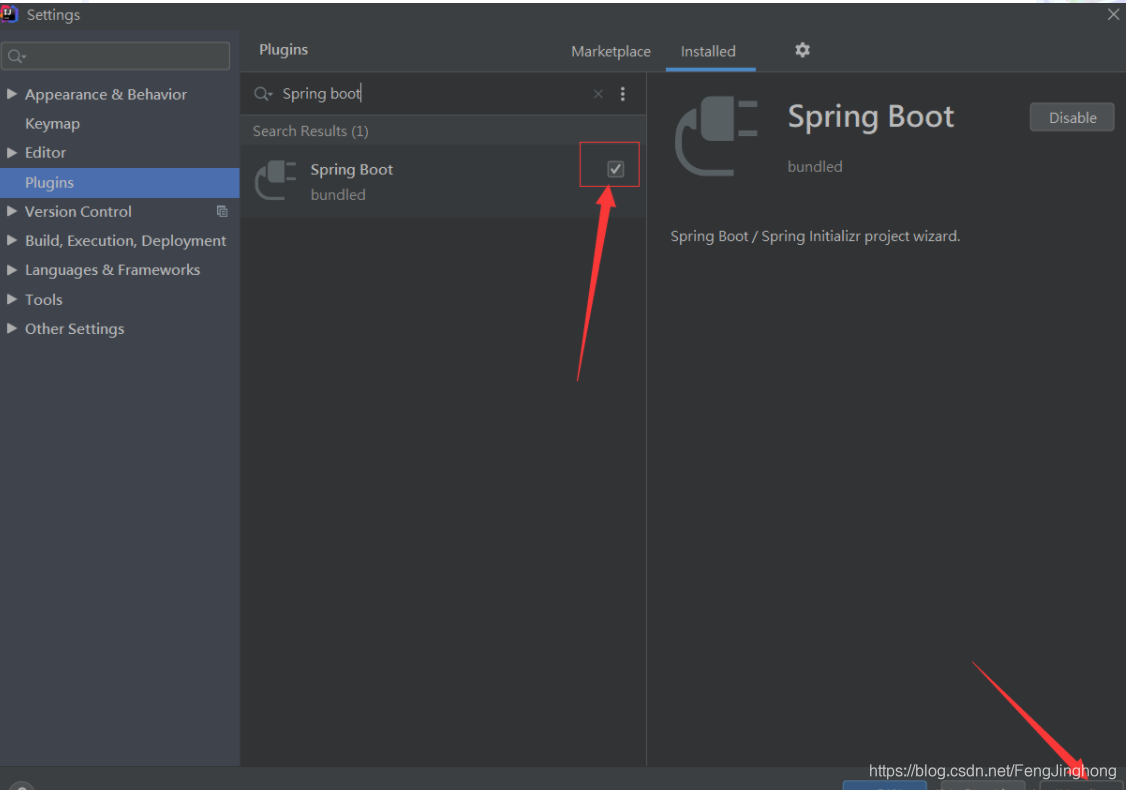Switch to the Marketplace tab

point(611,52)
